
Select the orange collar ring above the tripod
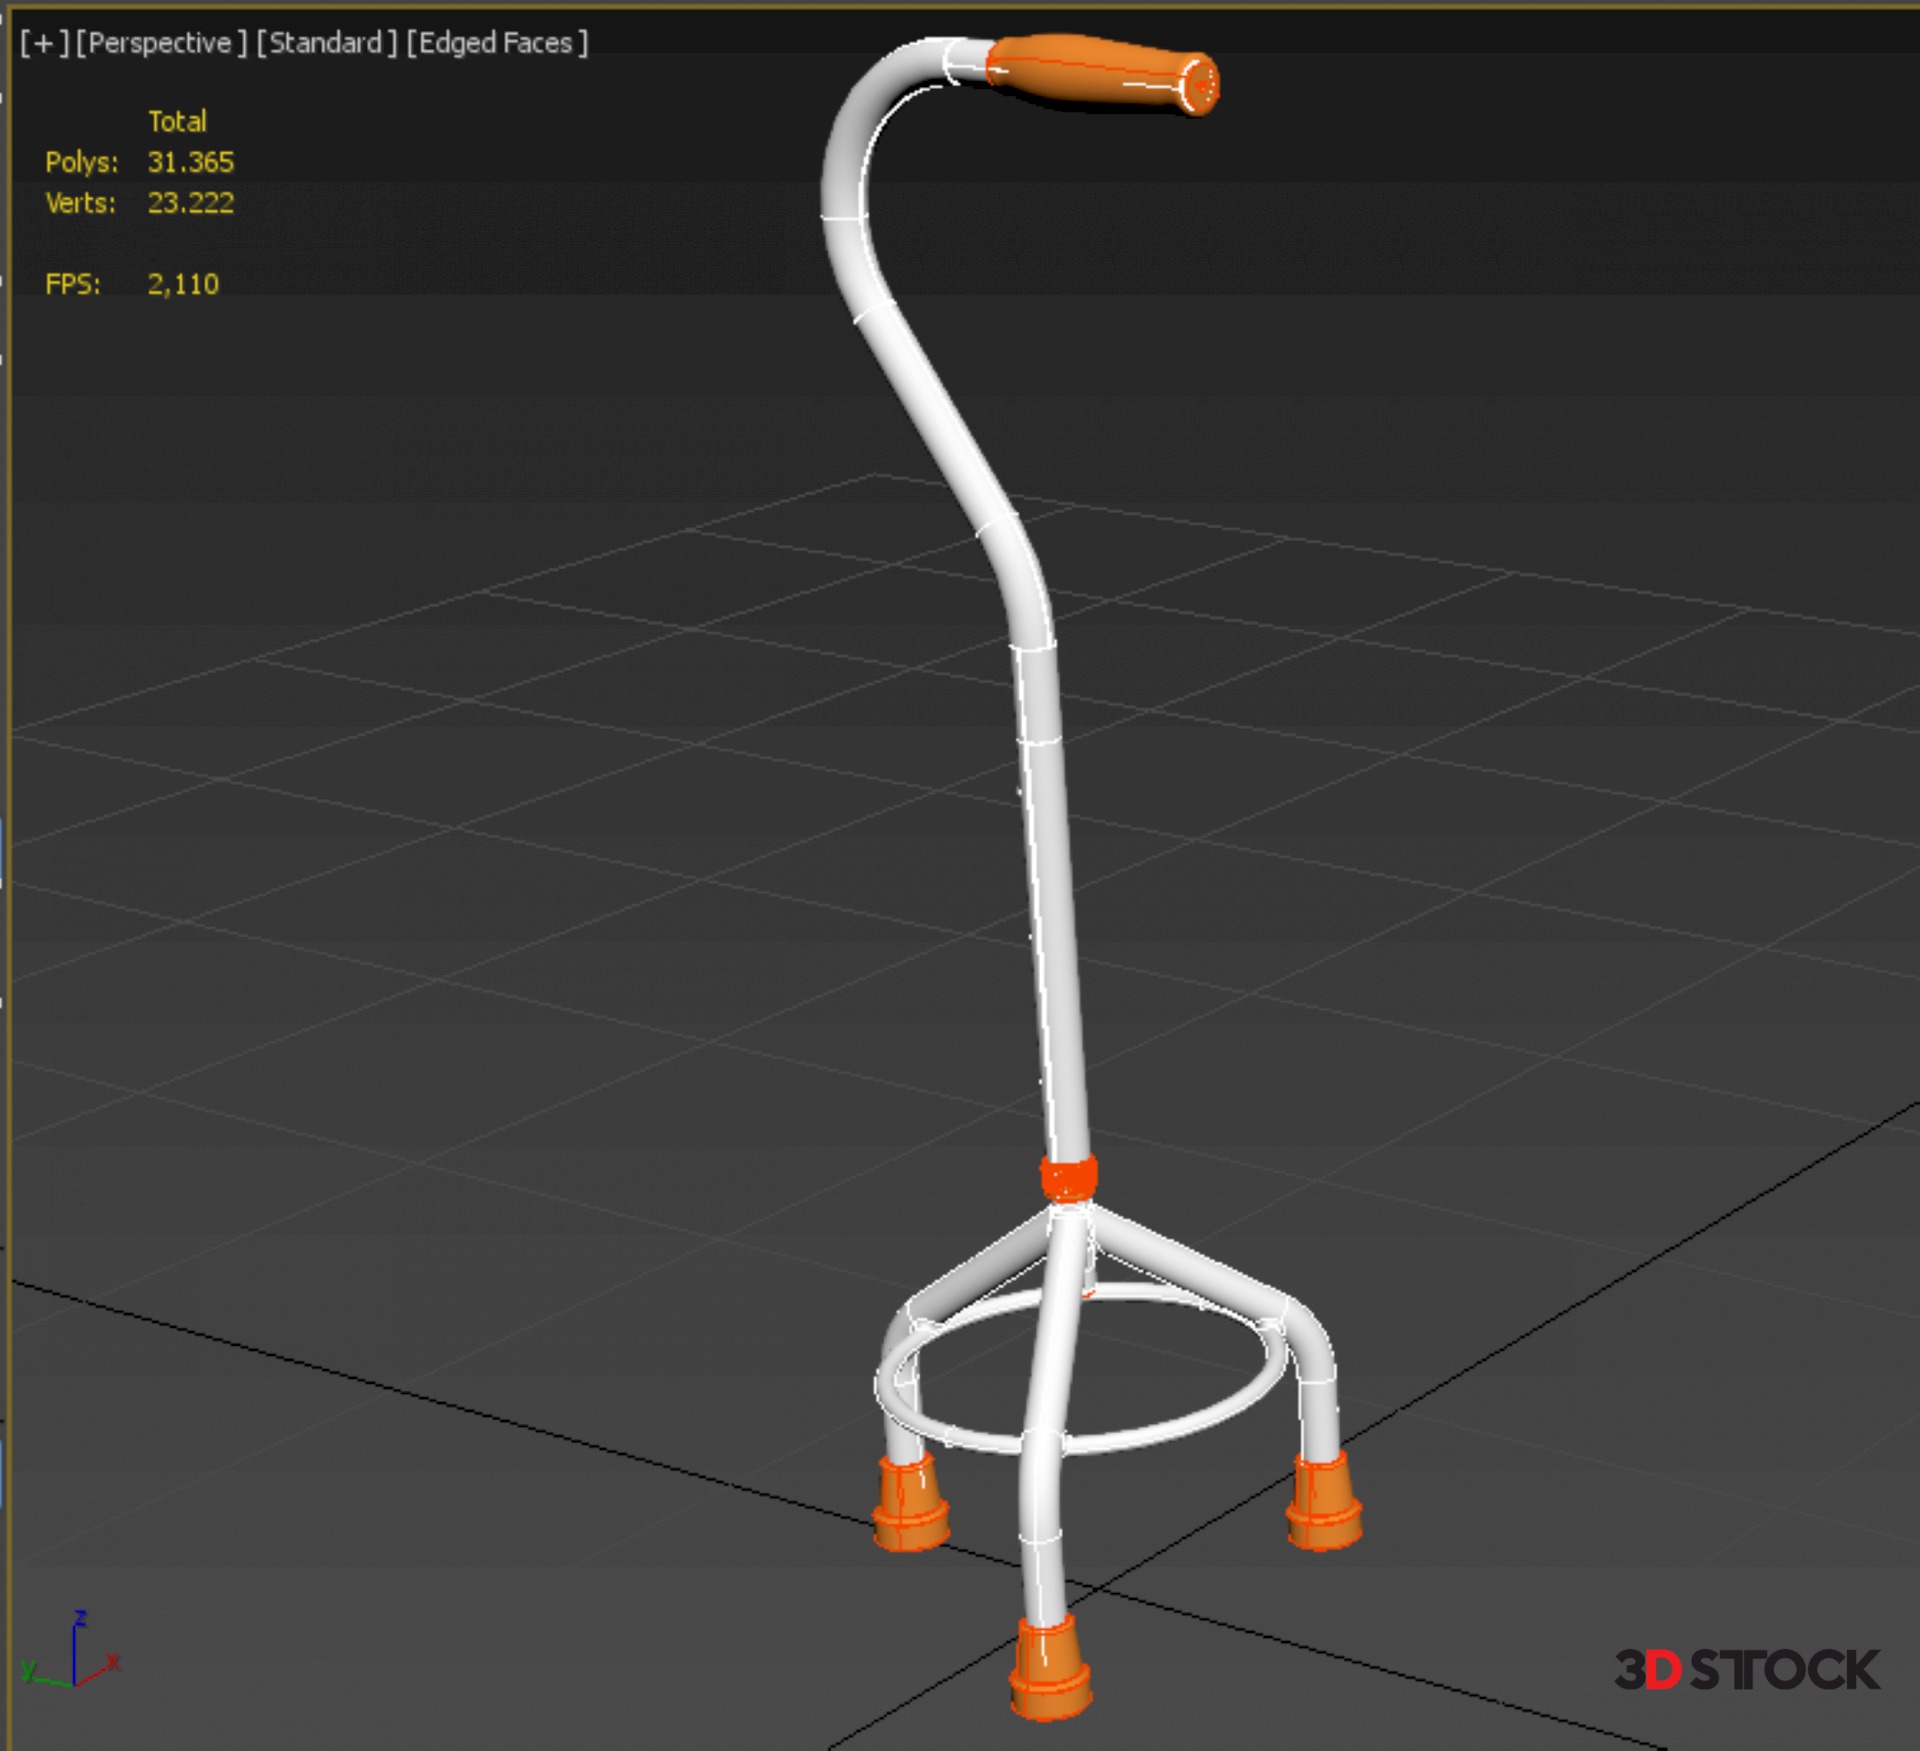pyautogui.click(x=1068, y=1178)
